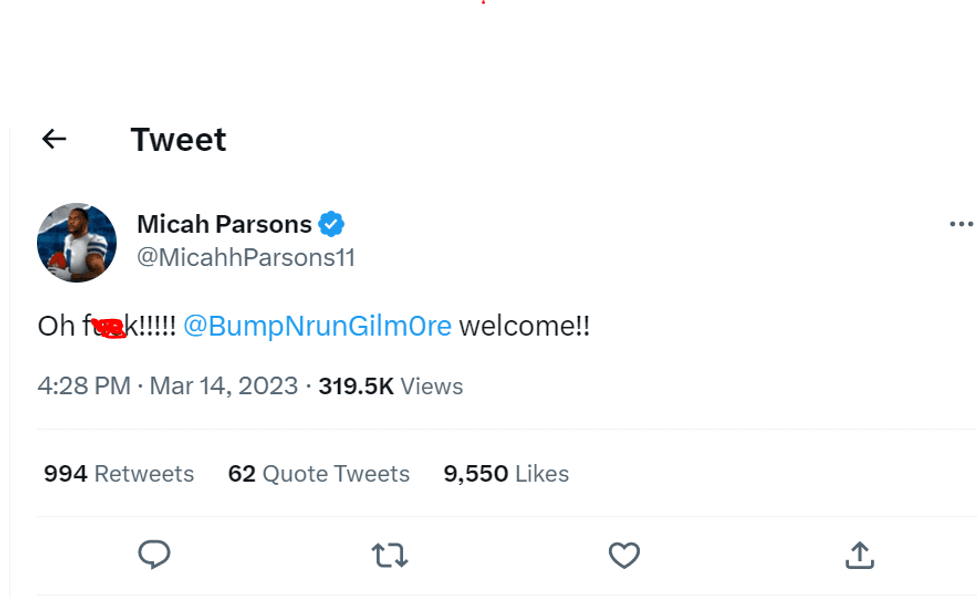Show the 994 Retweets list
Screen dimensions: 980x597
coord(119,473)
